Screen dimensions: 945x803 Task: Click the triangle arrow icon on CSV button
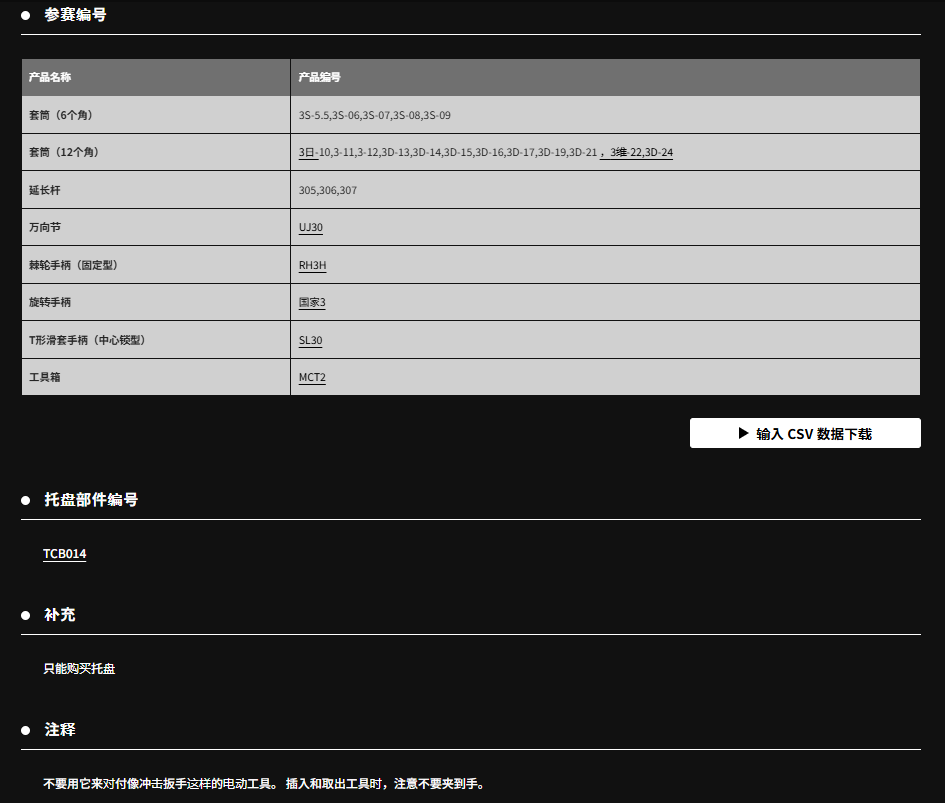[x=743, y=433]
